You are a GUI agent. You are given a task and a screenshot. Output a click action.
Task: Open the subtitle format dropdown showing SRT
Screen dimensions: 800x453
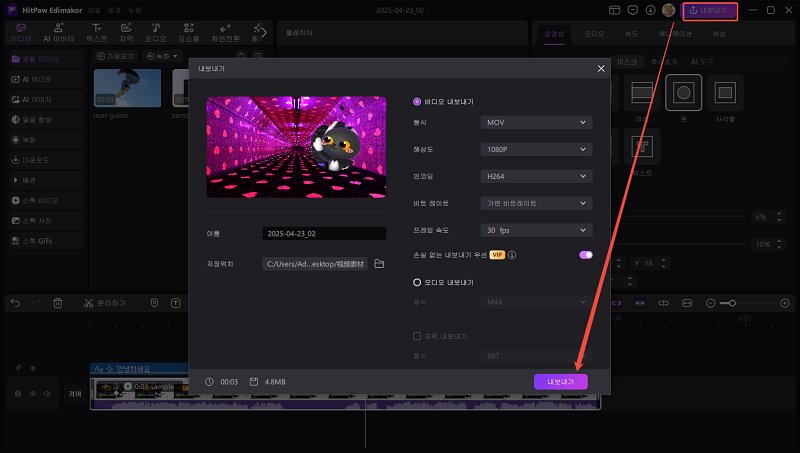point(536,356)
